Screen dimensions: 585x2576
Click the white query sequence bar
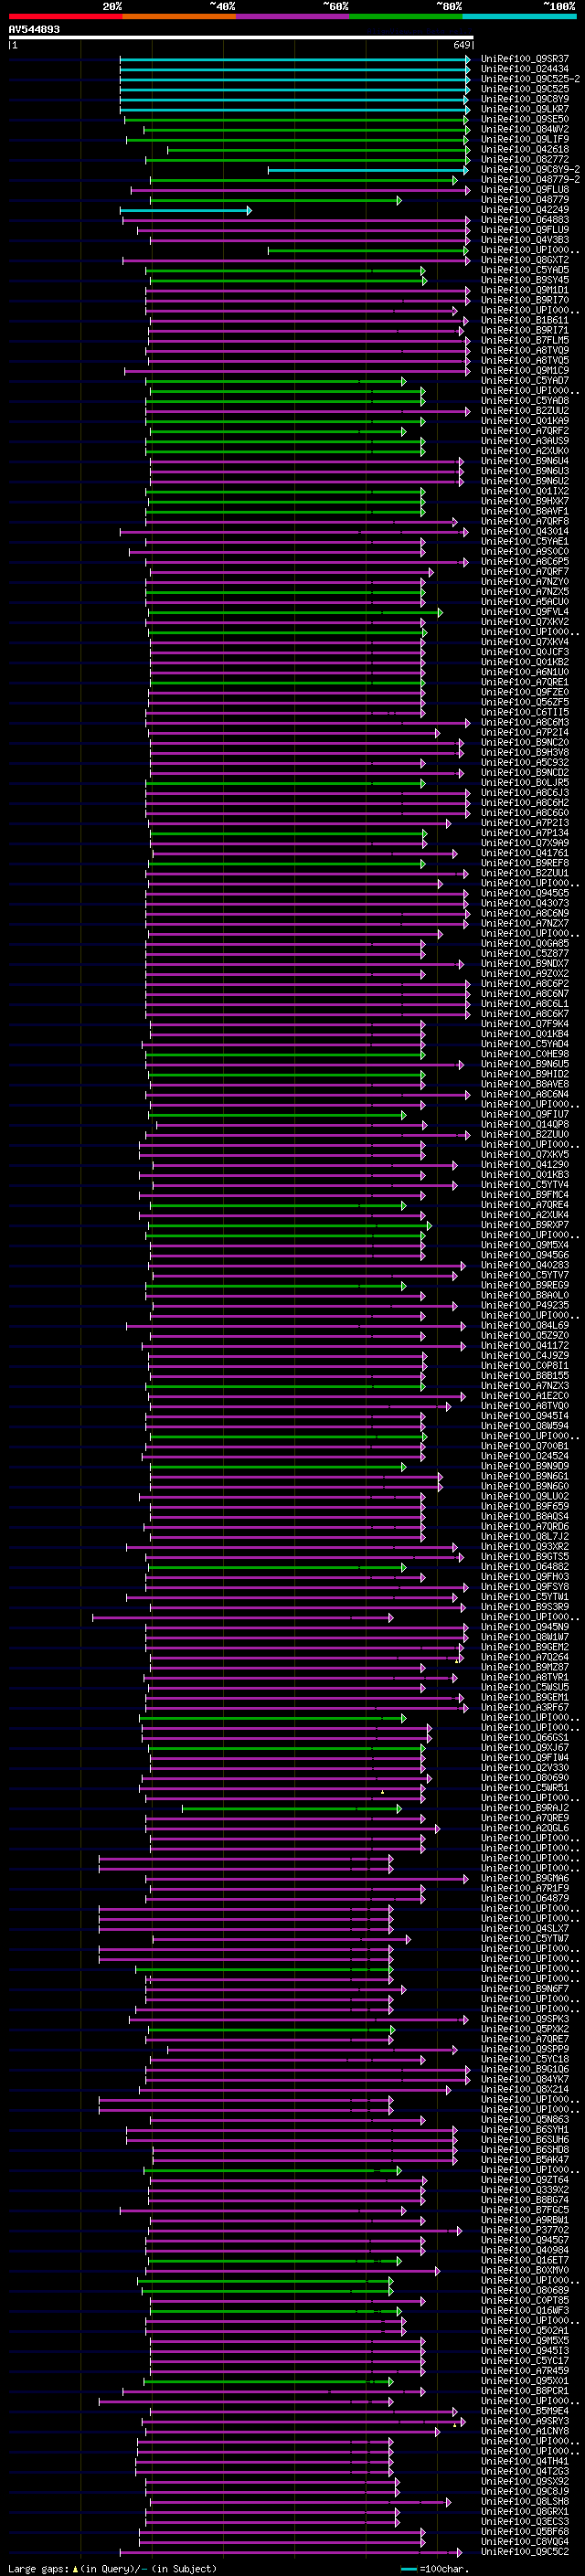[241, 37]
